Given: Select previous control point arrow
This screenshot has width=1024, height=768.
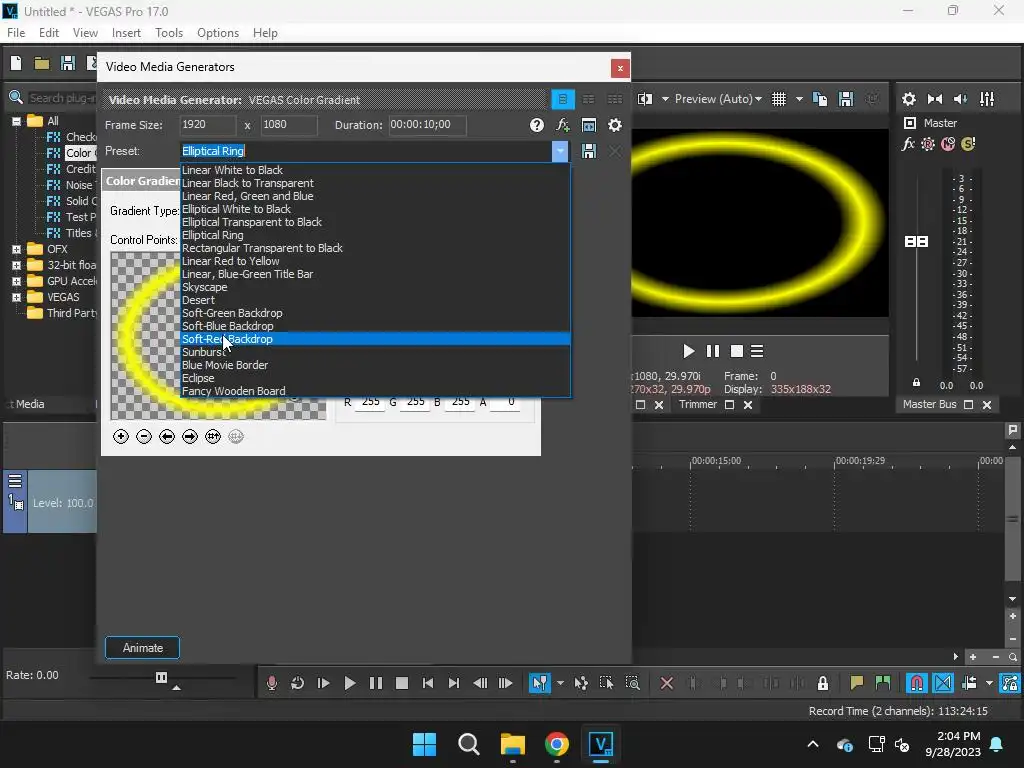Looking at the screenshot, I should 167,437.
